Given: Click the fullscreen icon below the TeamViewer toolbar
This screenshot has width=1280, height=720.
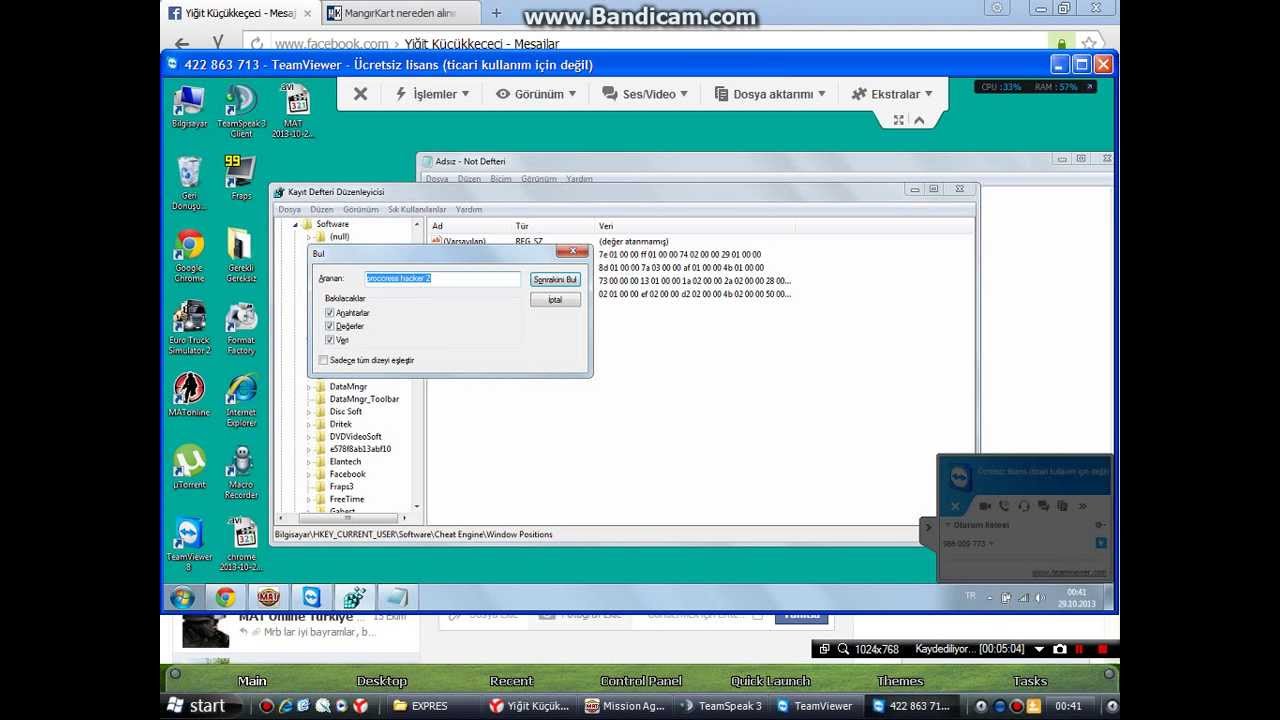Looking at the screenshot, I should 898,120.
